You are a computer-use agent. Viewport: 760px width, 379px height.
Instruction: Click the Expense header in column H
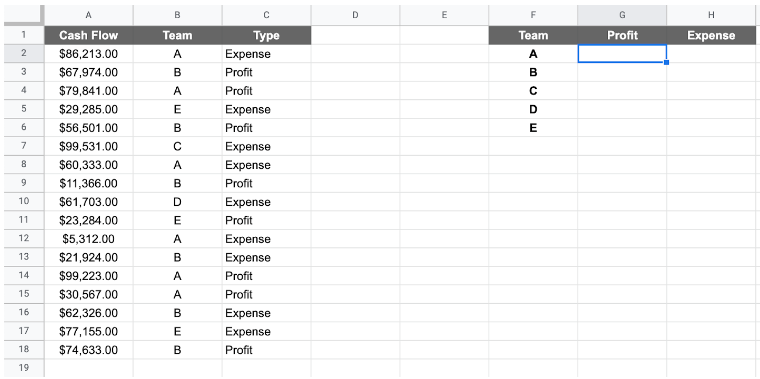pos(711,35)
